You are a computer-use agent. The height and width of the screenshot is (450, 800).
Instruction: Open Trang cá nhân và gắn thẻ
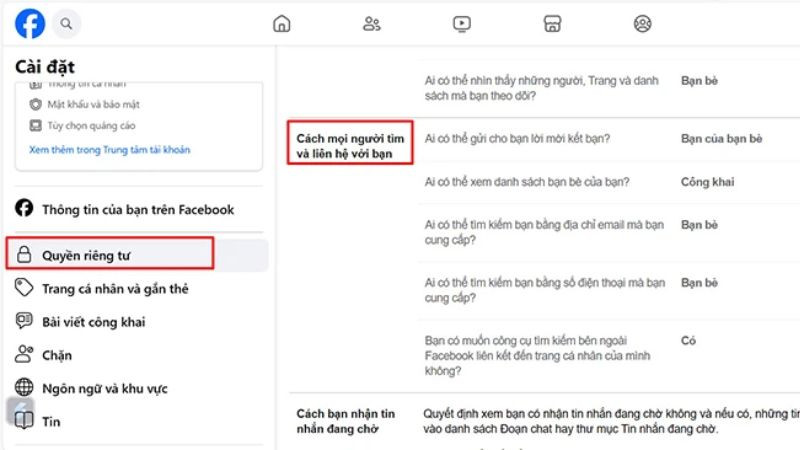pos(115,289)
